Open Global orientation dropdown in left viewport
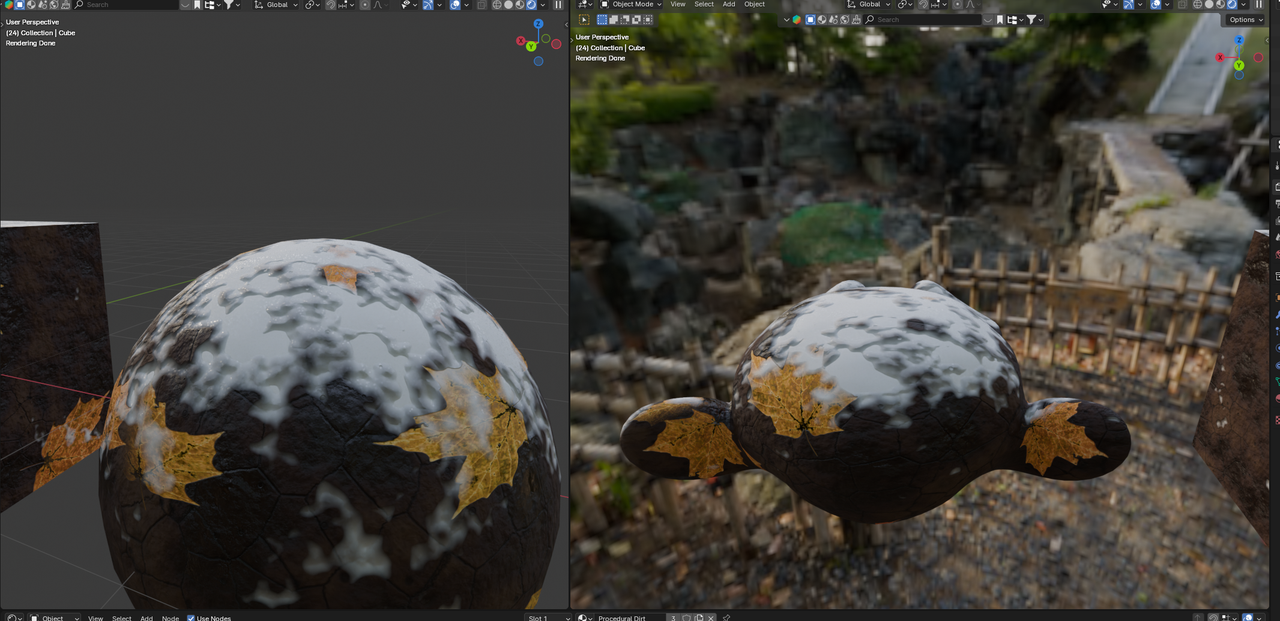Image resolution: width=1280 pixels, height=621 pixels. [x=276, y=5]
